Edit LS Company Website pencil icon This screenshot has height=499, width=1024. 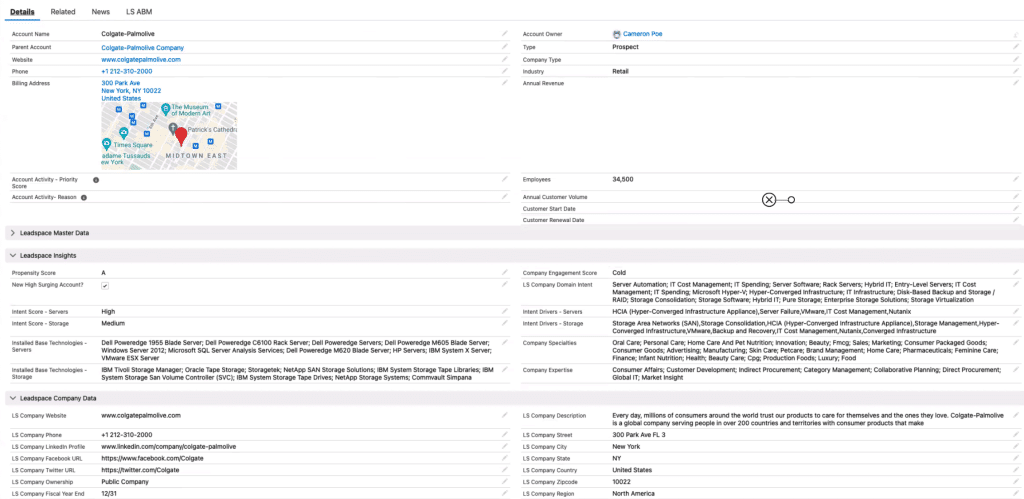504,415
